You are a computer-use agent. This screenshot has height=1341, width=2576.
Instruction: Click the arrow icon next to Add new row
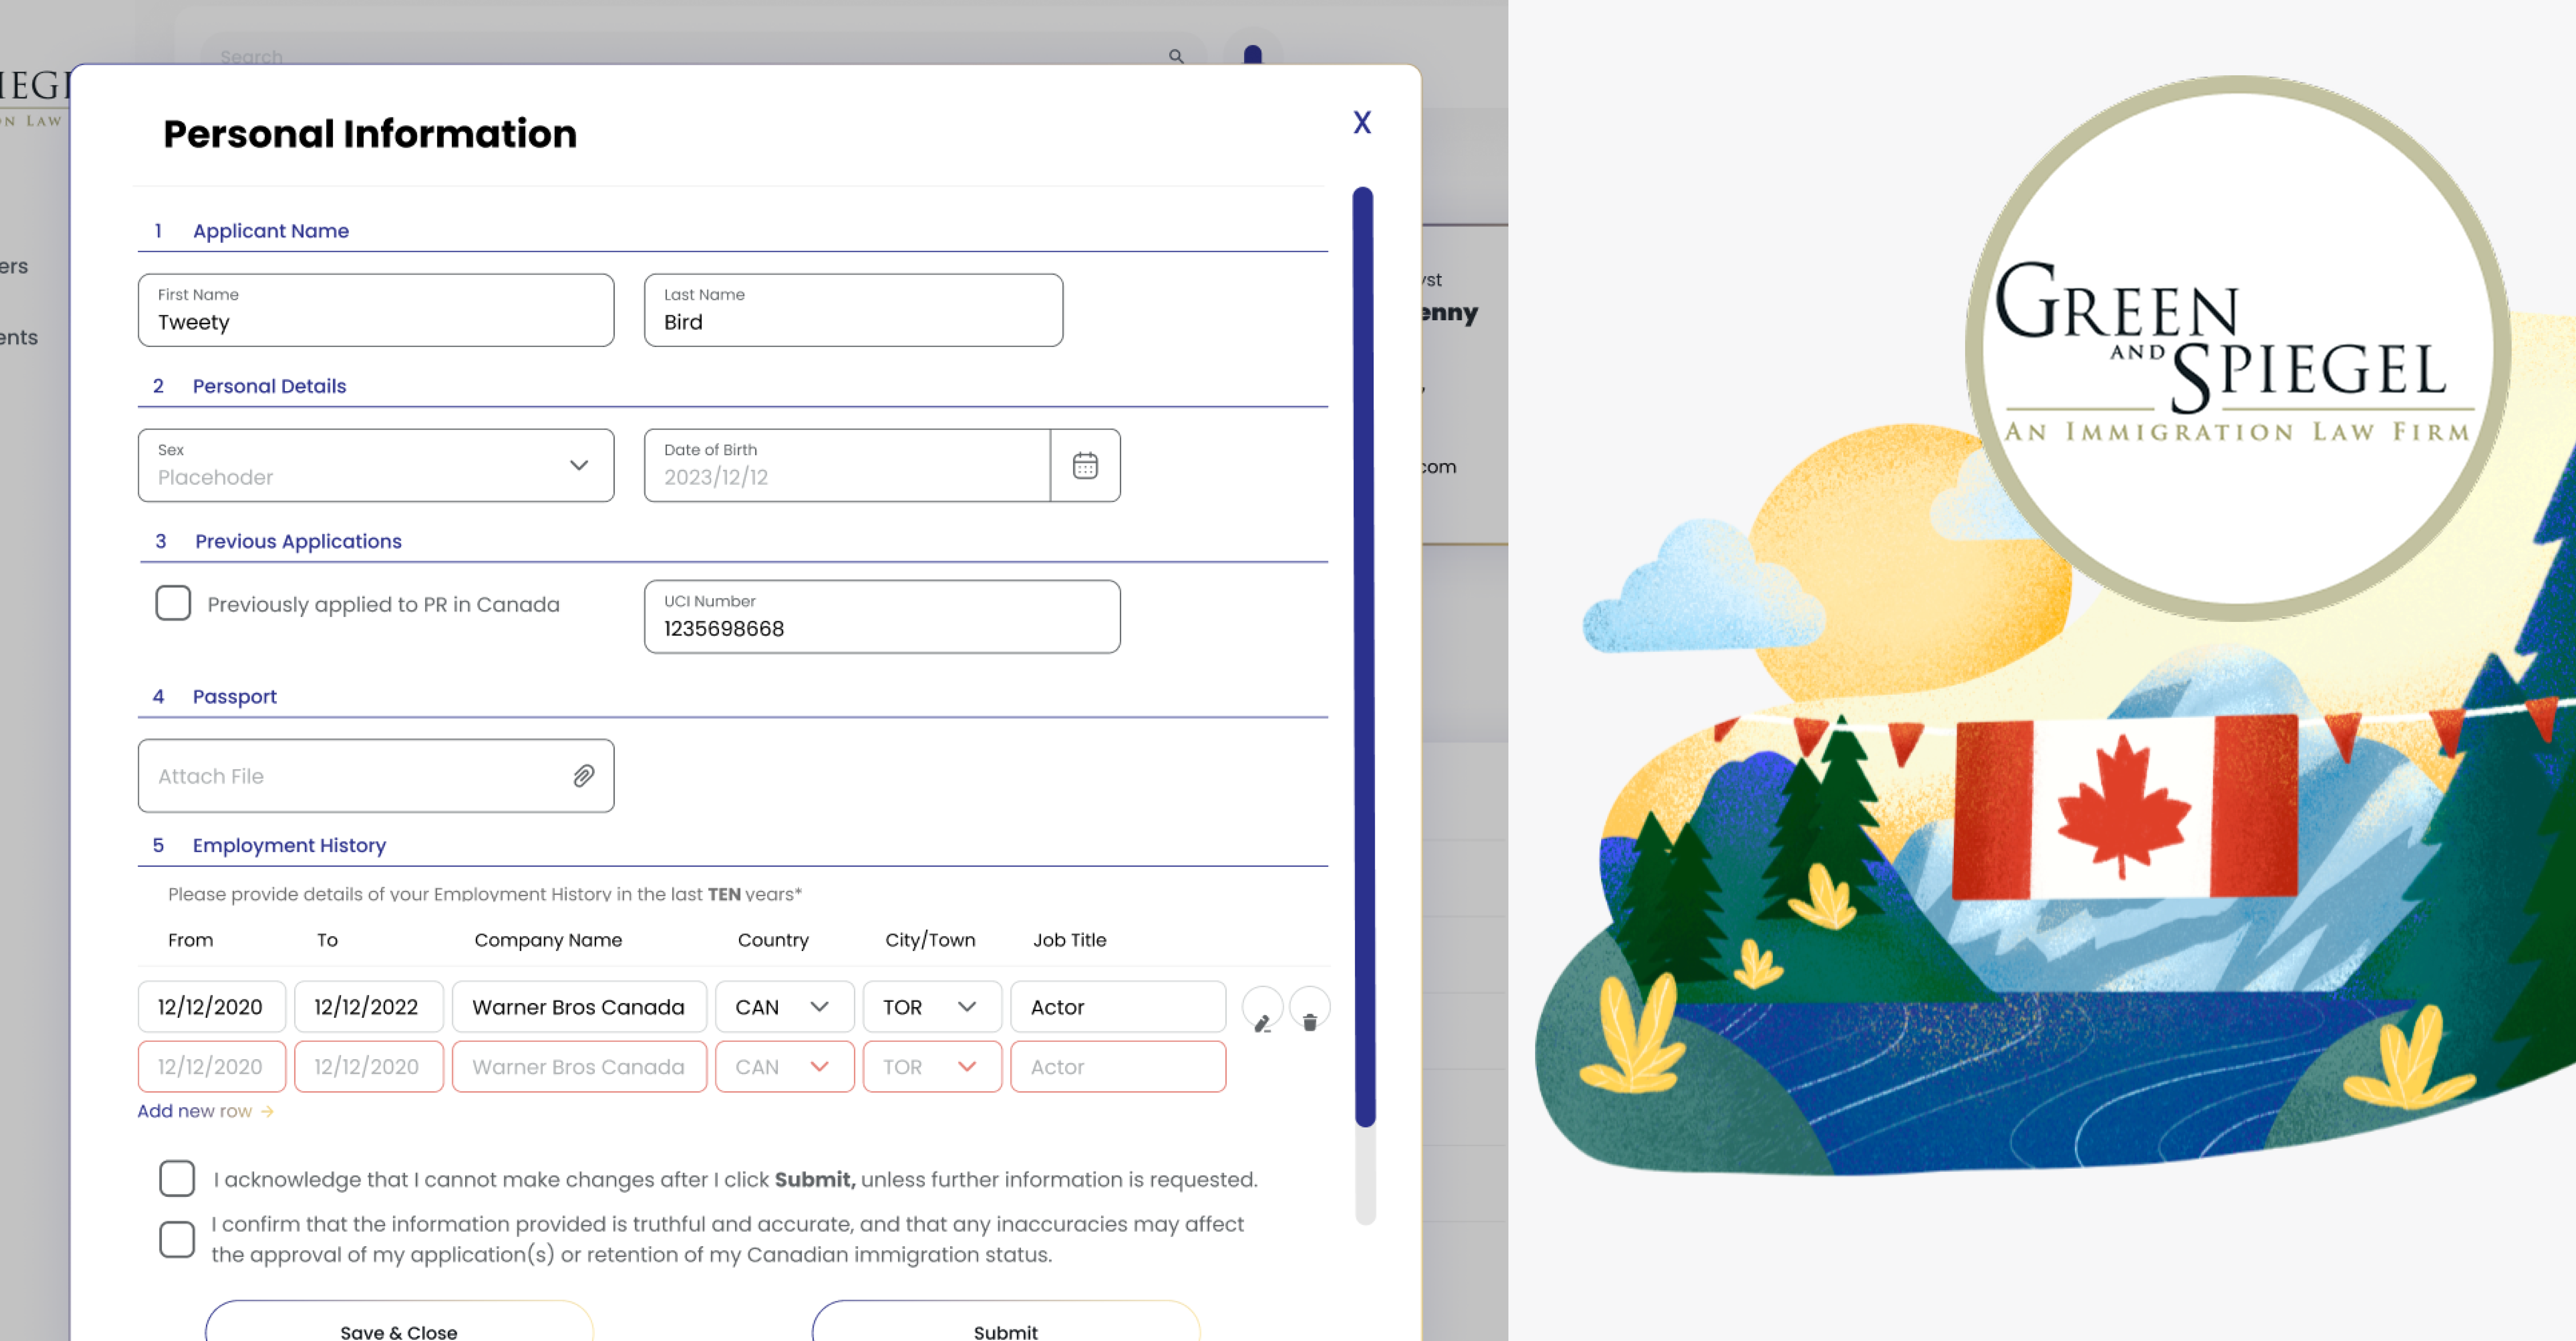pyautogui.click(x=266, y=1111)
